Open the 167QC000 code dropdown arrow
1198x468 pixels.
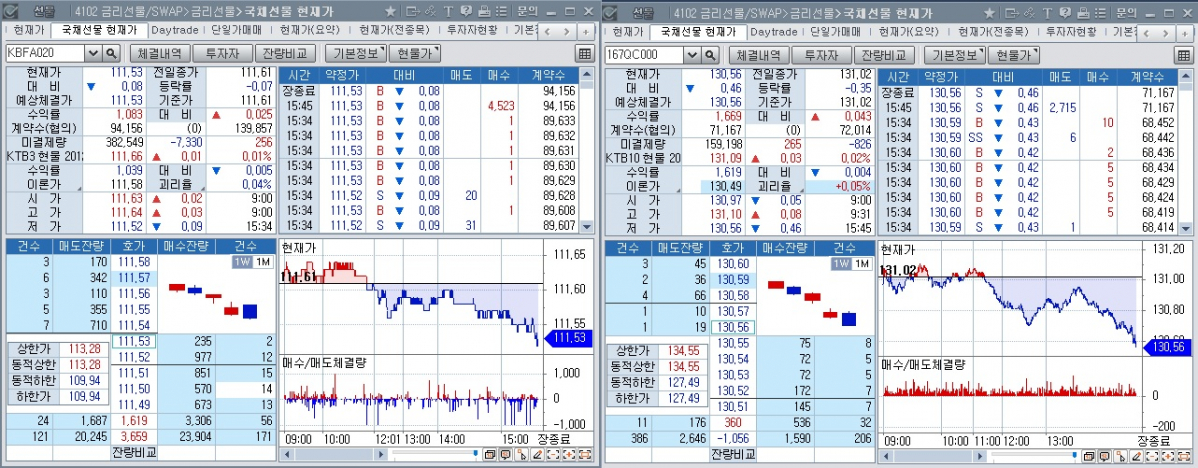click(x=692, y=53)
